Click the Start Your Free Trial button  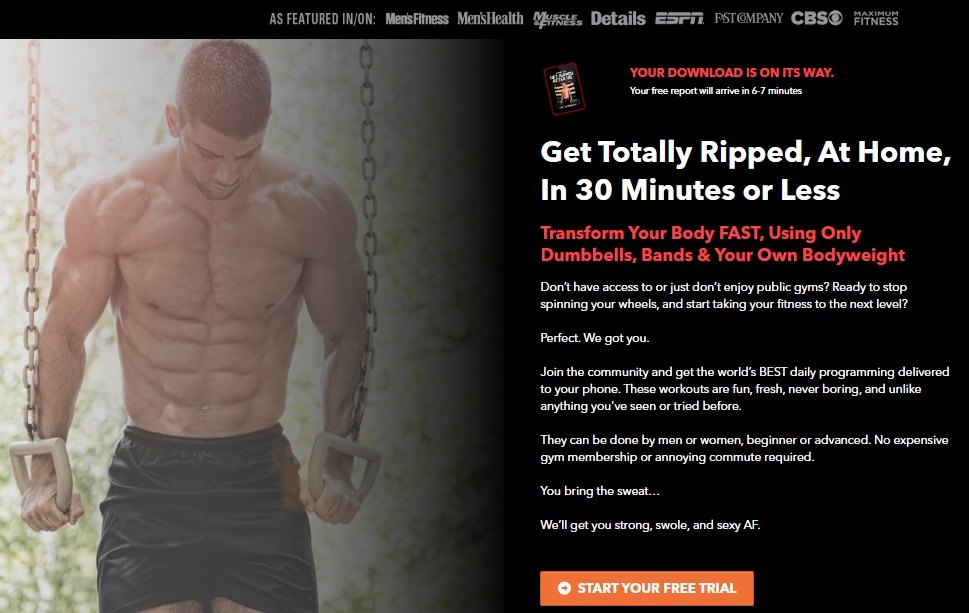click(x=646, y=588)
